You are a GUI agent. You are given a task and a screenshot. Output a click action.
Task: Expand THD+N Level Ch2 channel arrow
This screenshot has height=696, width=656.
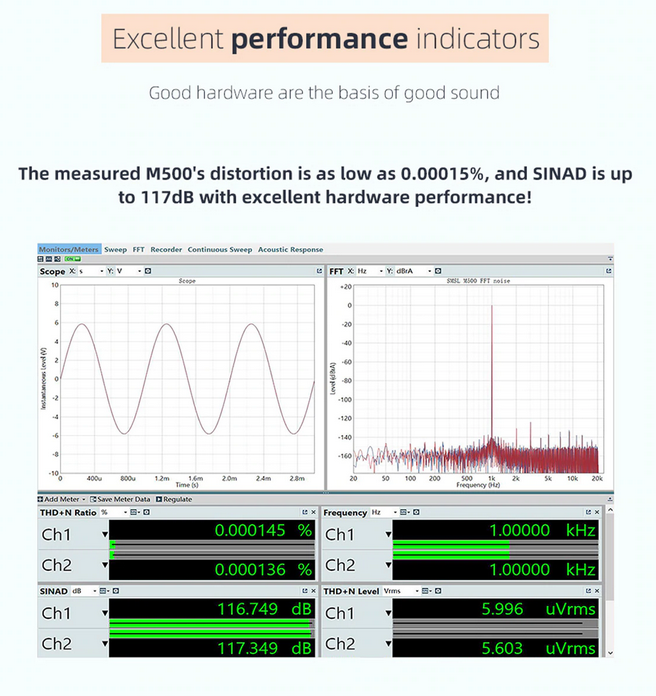tap(388, 644)
